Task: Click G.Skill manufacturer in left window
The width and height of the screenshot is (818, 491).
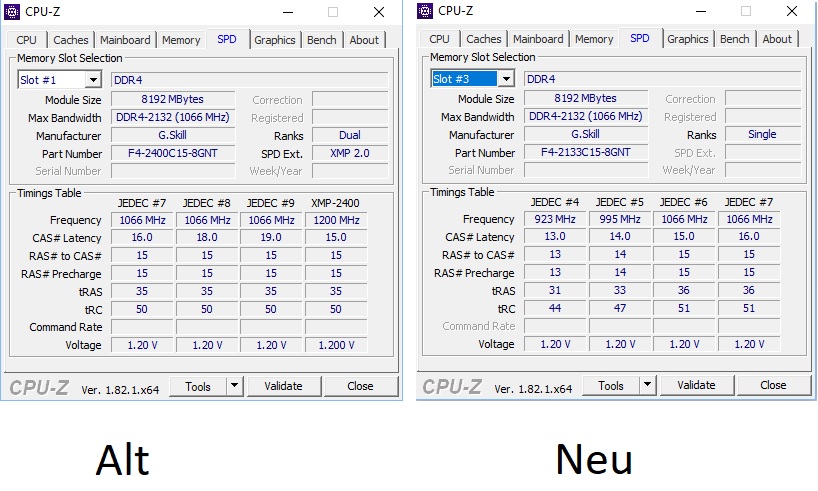Action: (173, 135)
